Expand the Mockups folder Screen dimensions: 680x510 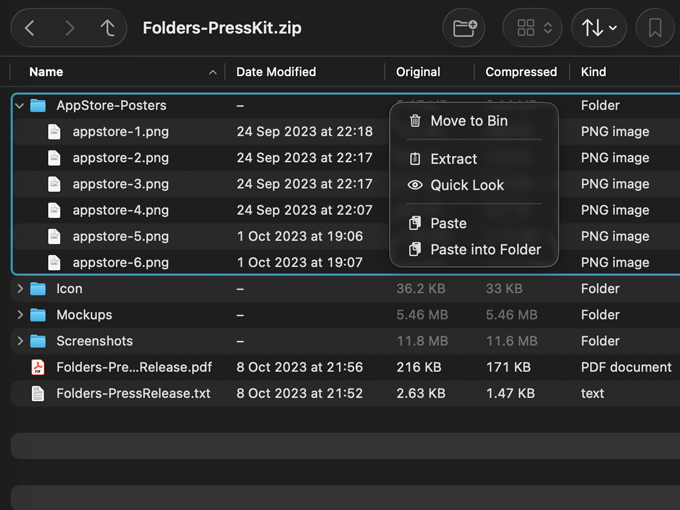click(x=20, y=315)
